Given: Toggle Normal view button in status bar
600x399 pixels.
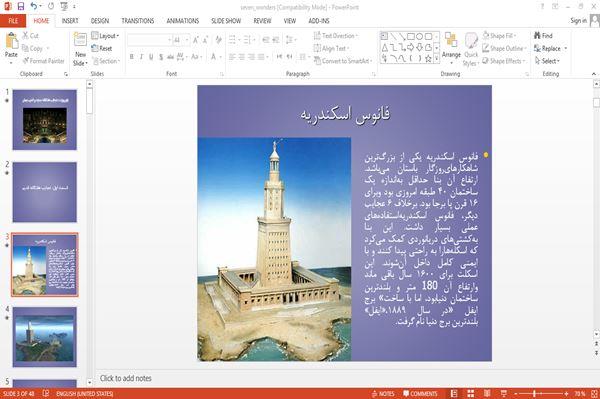Looking at the screenshot, I should [x=454, y=394].
